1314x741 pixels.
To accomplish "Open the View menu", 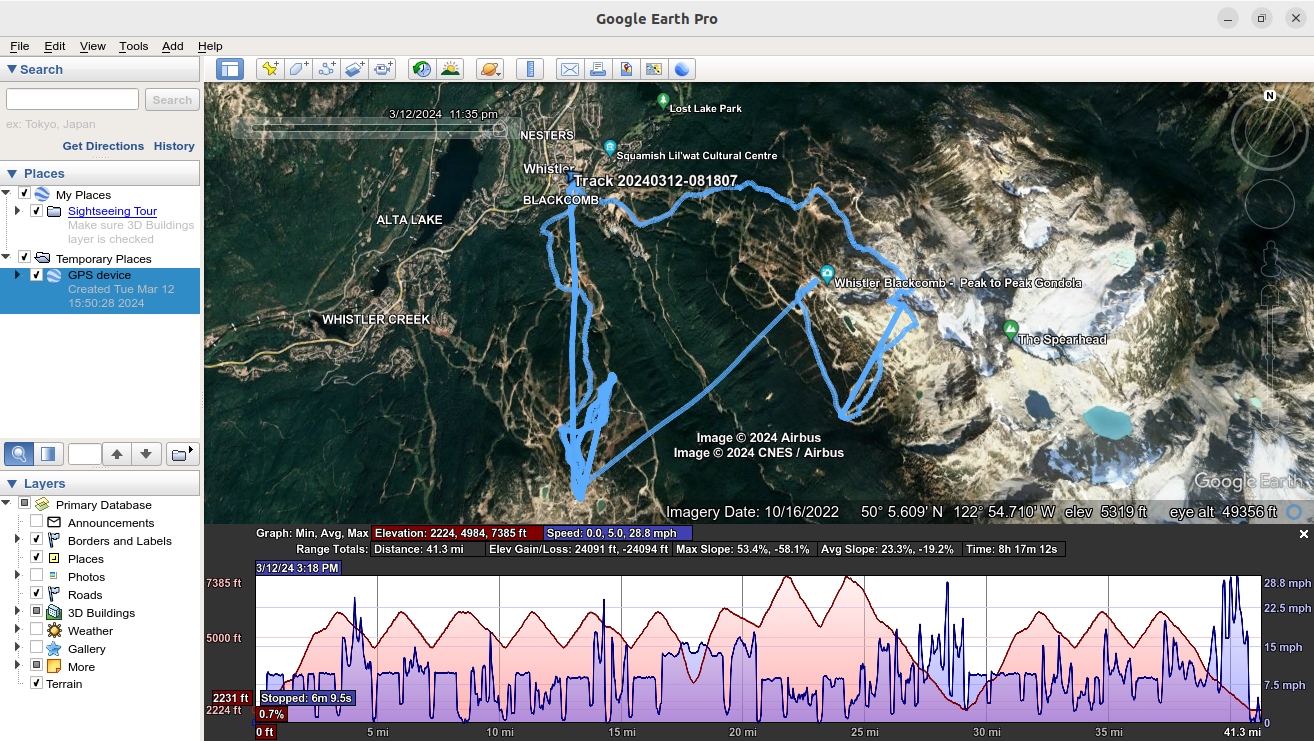I will [93, 46].
